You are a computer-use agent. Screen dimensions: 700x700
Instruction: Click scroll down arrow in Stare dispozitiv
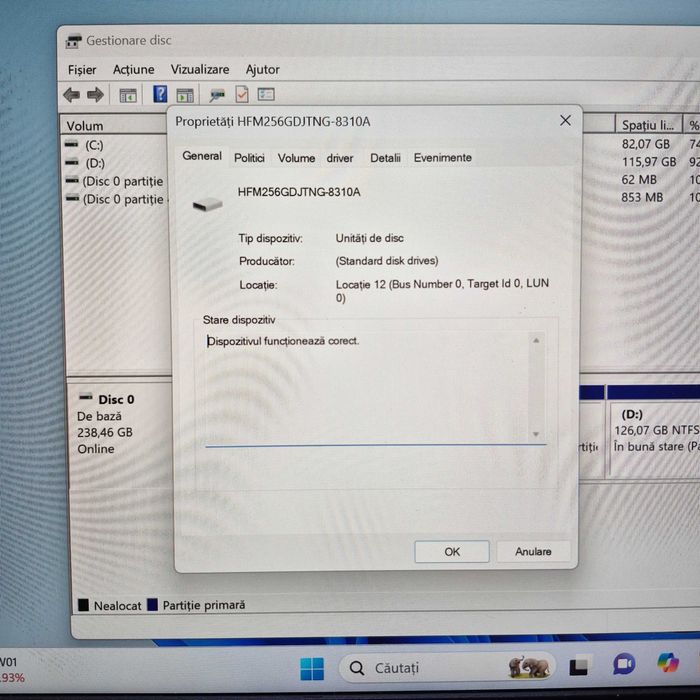[536, 434]
